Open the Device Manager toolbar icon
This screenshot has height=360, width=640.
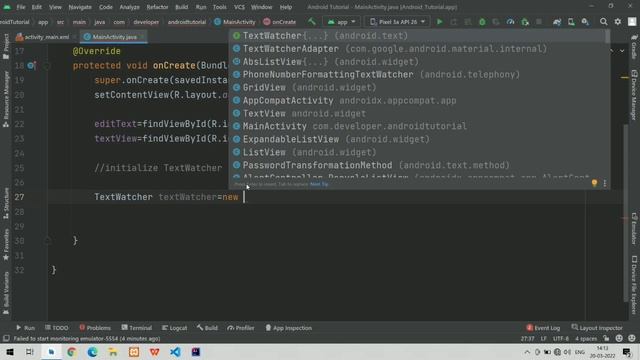(571, 22)
